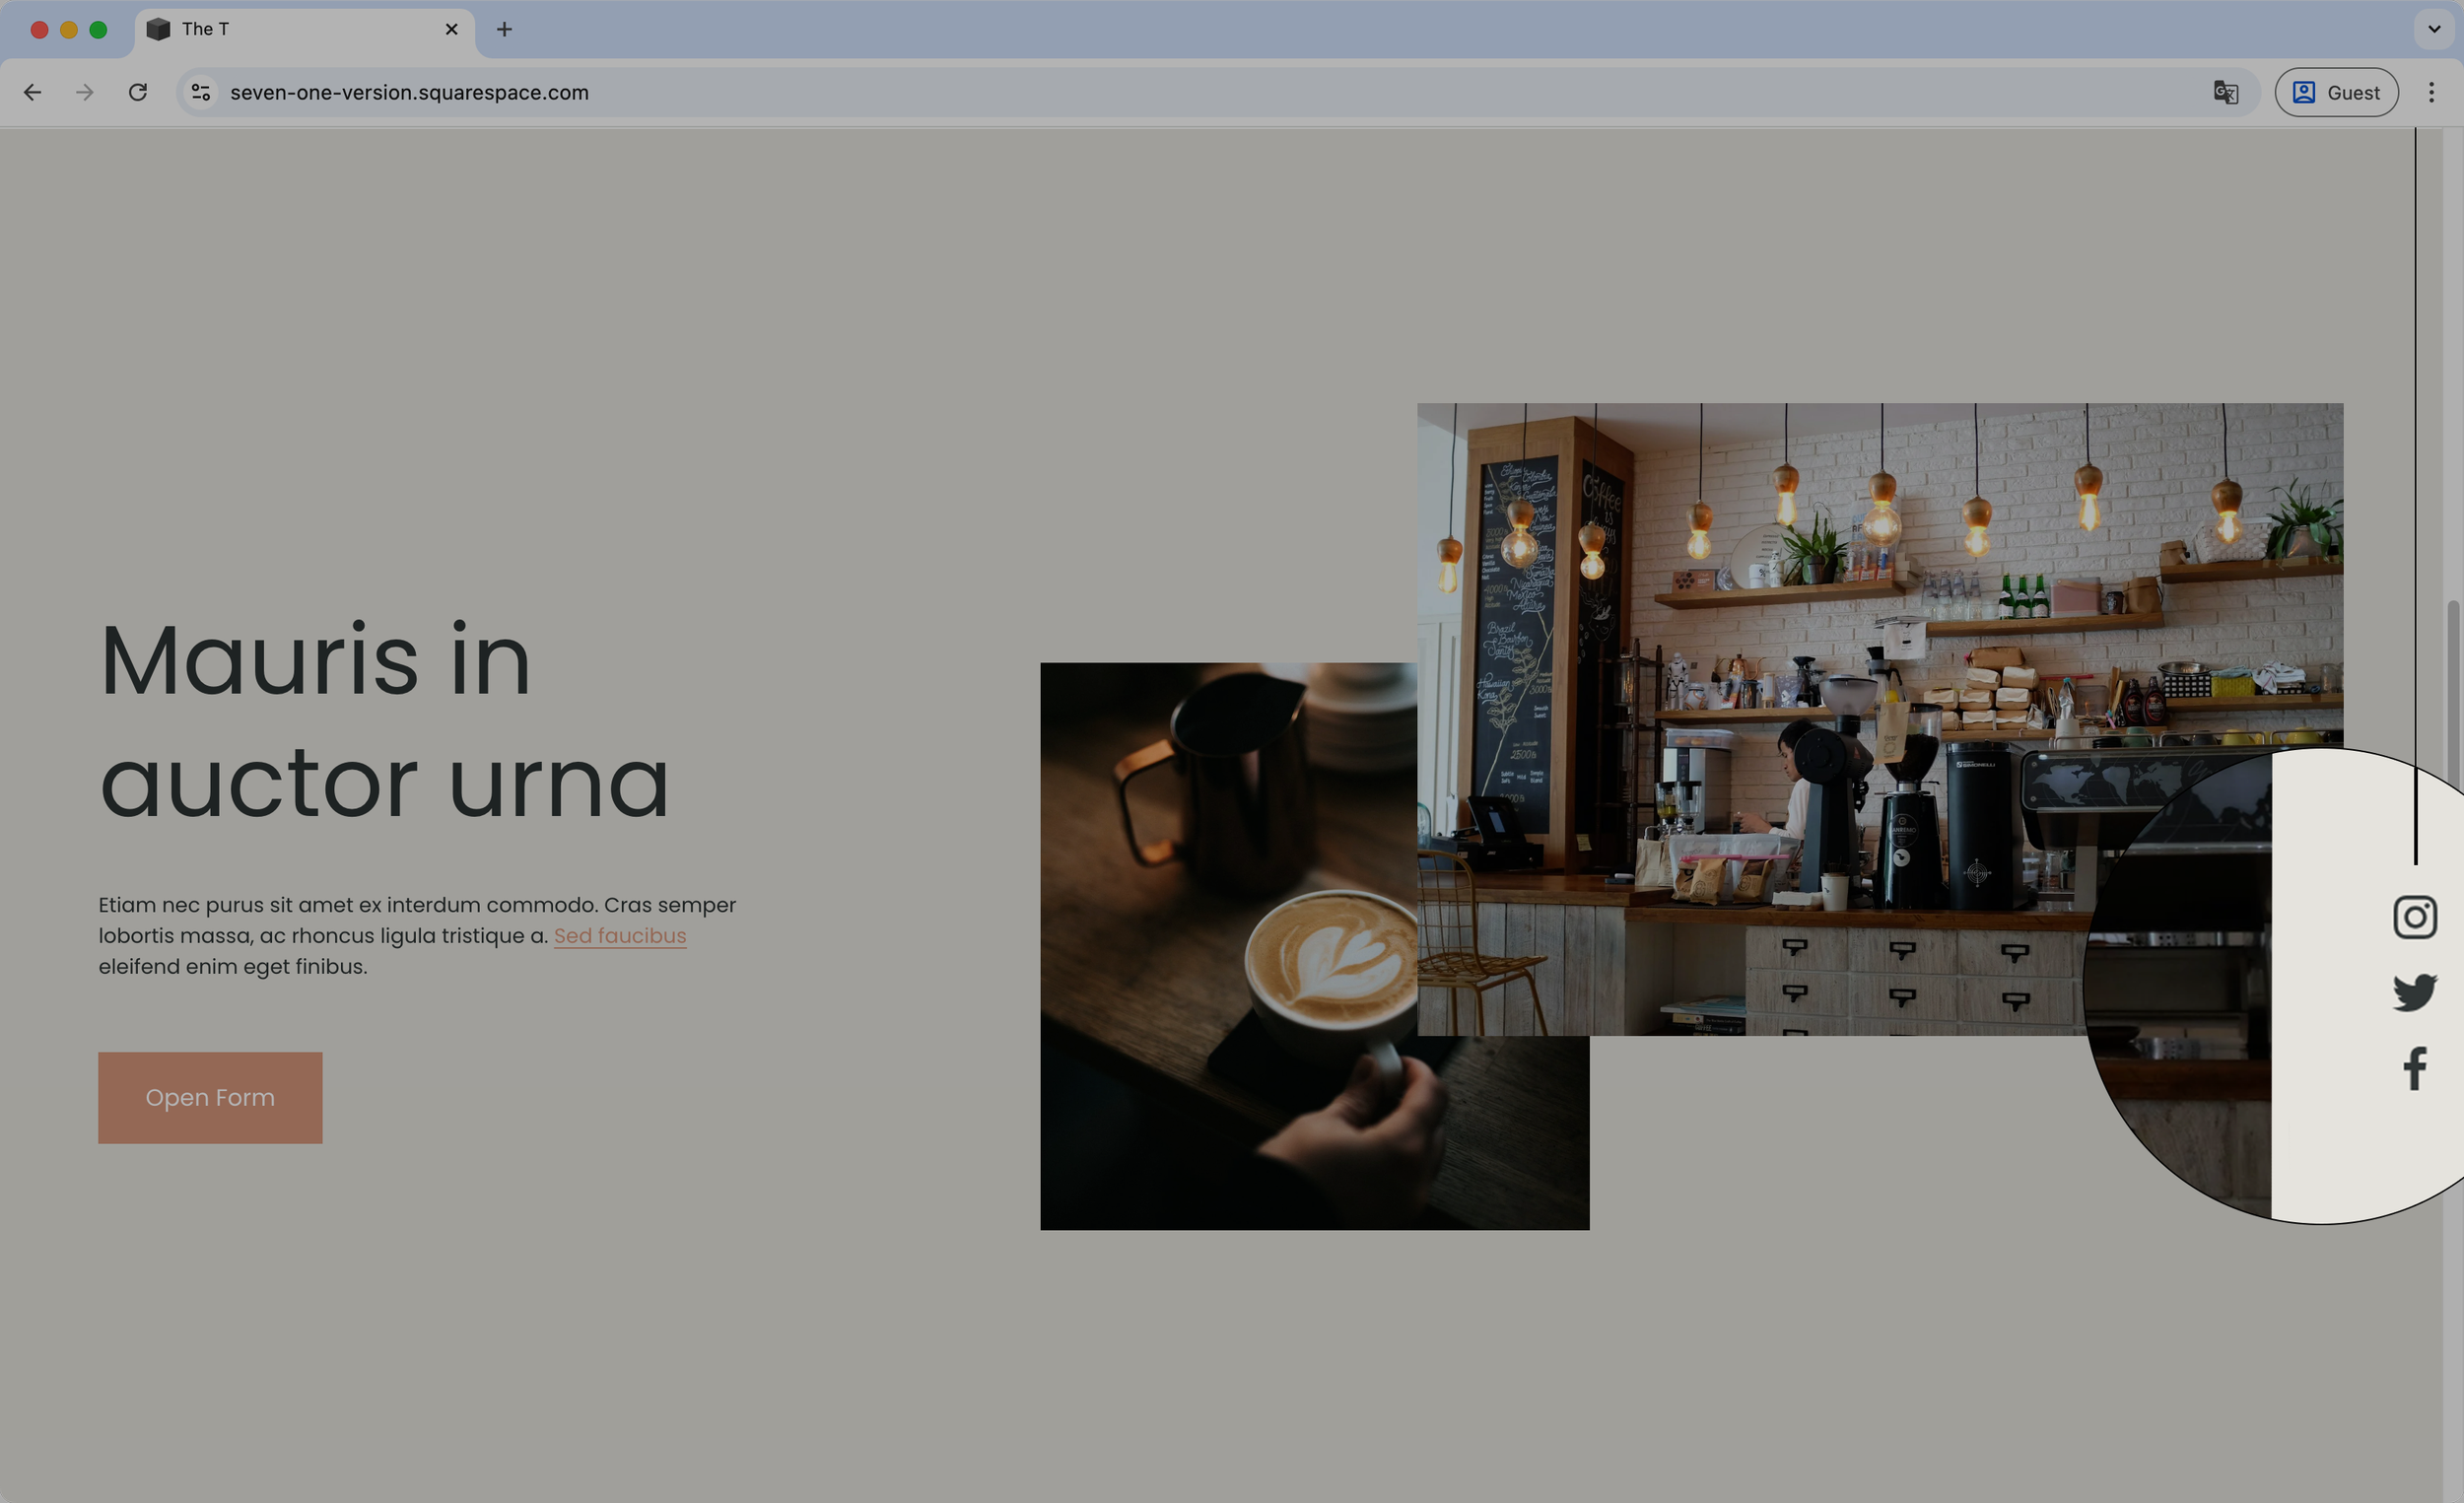Open Chrome three-dot menu
2464x1503 pixels.
[2431, 92]
